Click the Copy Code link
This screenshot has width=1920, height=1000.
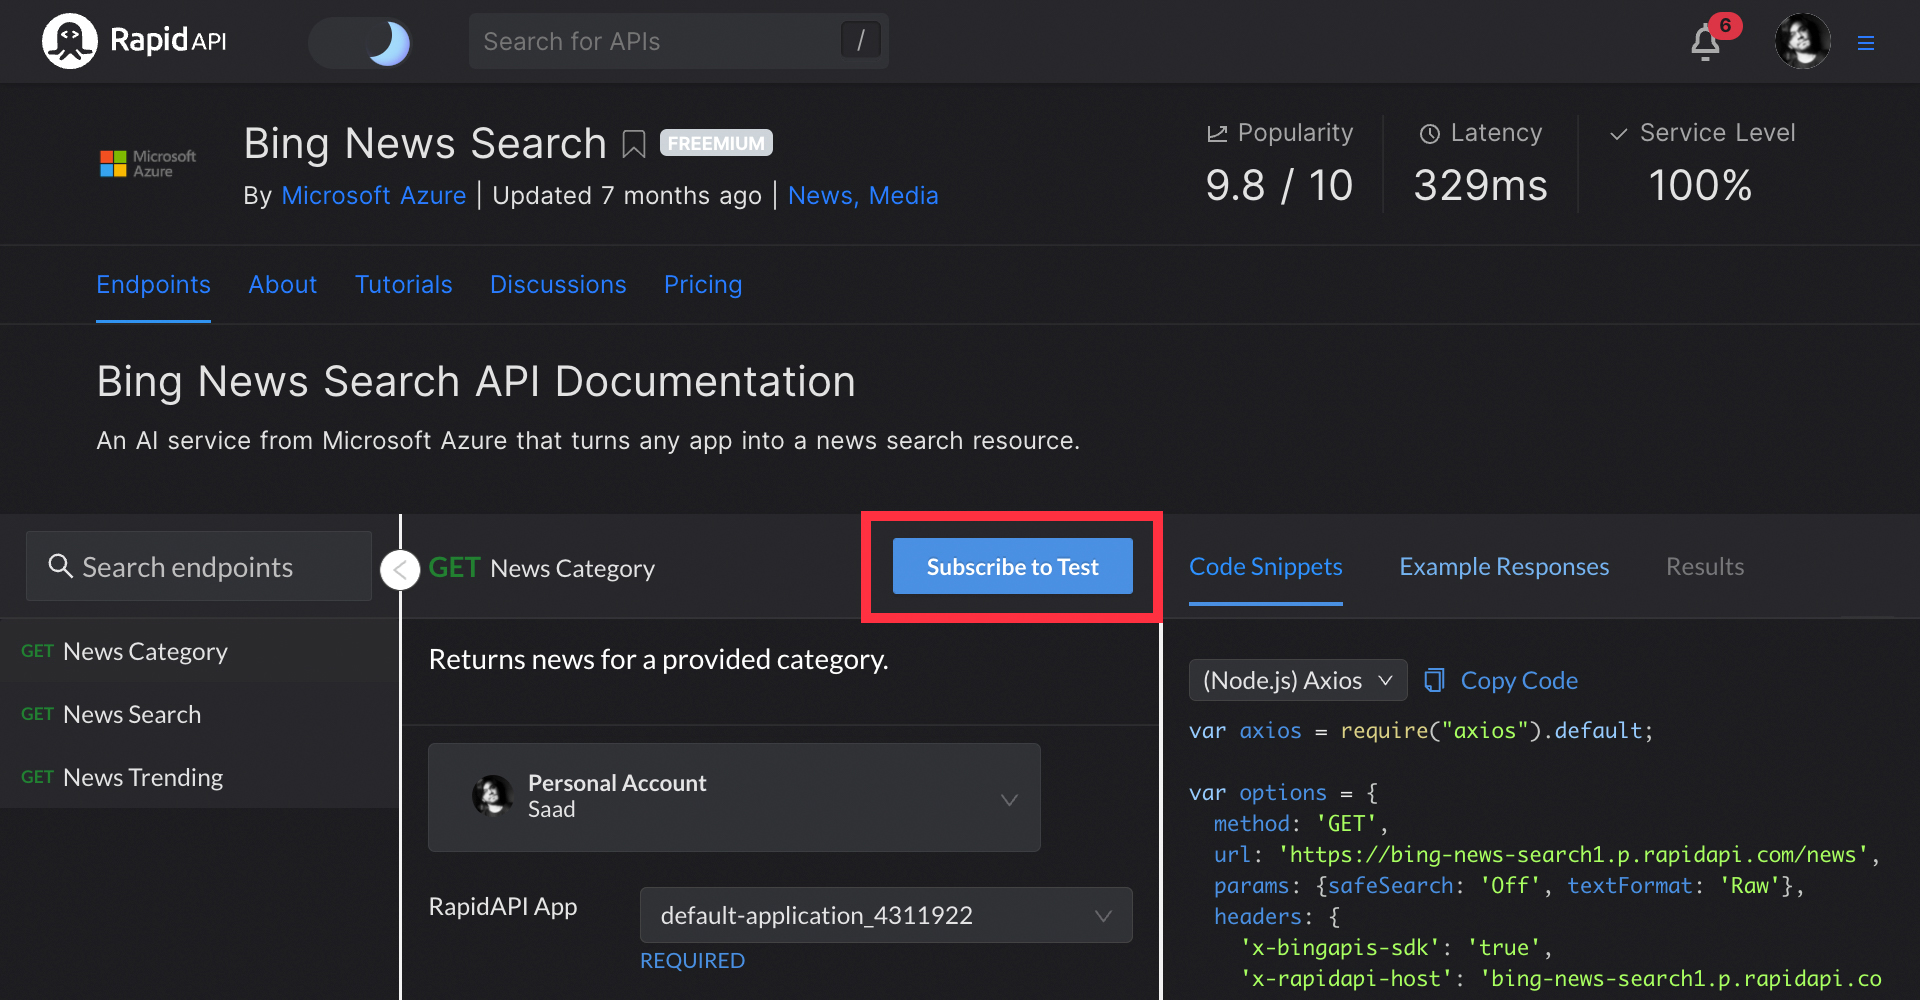click(x=1519, y=680)
